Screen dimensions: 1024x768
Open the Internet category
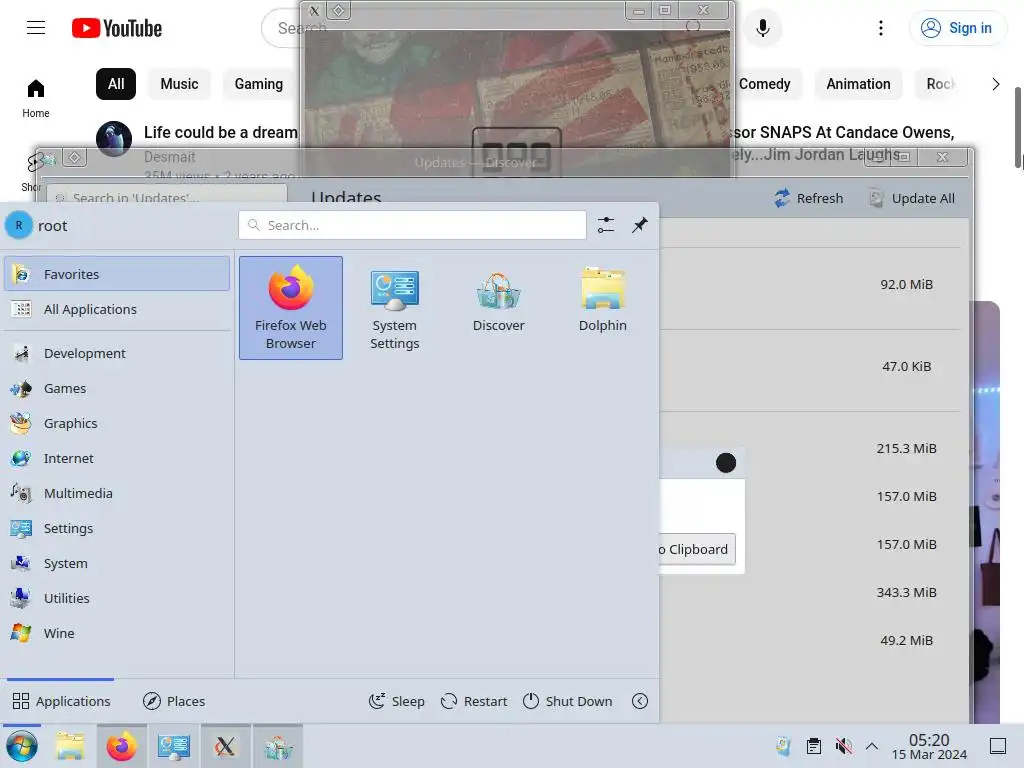click(x=117, y=458)
